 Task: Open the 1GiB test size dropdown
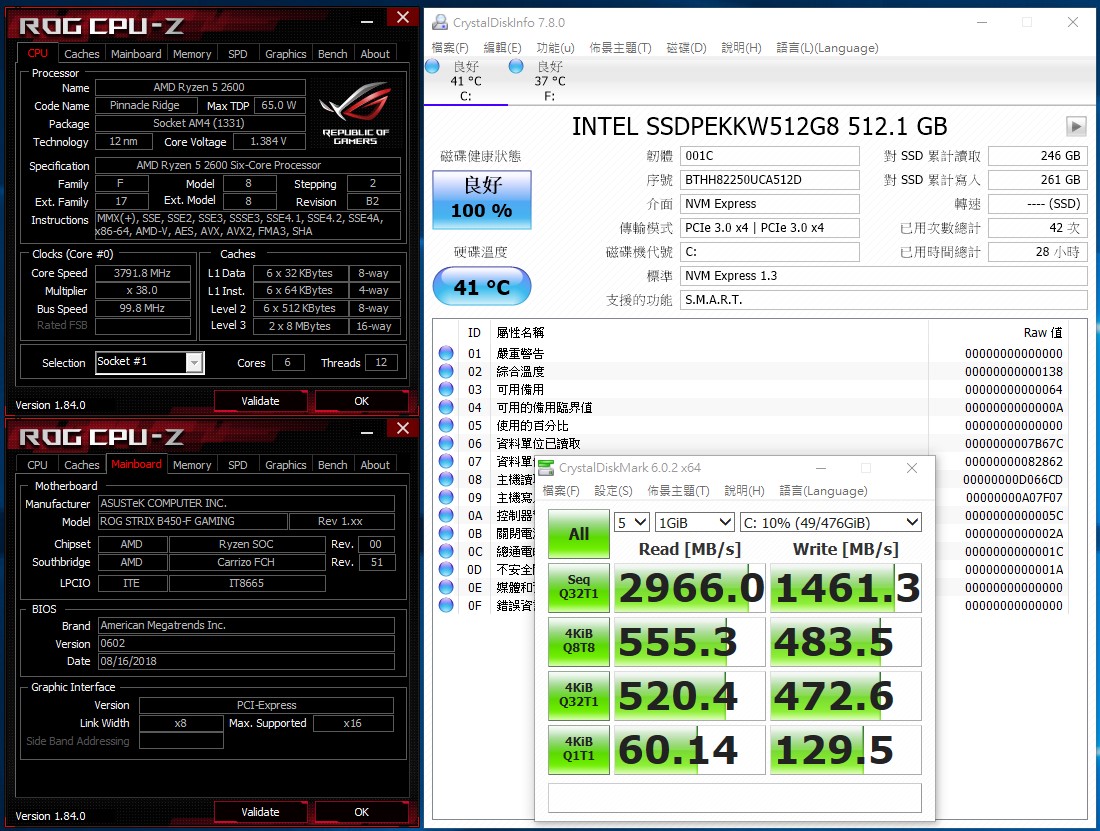tap(695, 522)
